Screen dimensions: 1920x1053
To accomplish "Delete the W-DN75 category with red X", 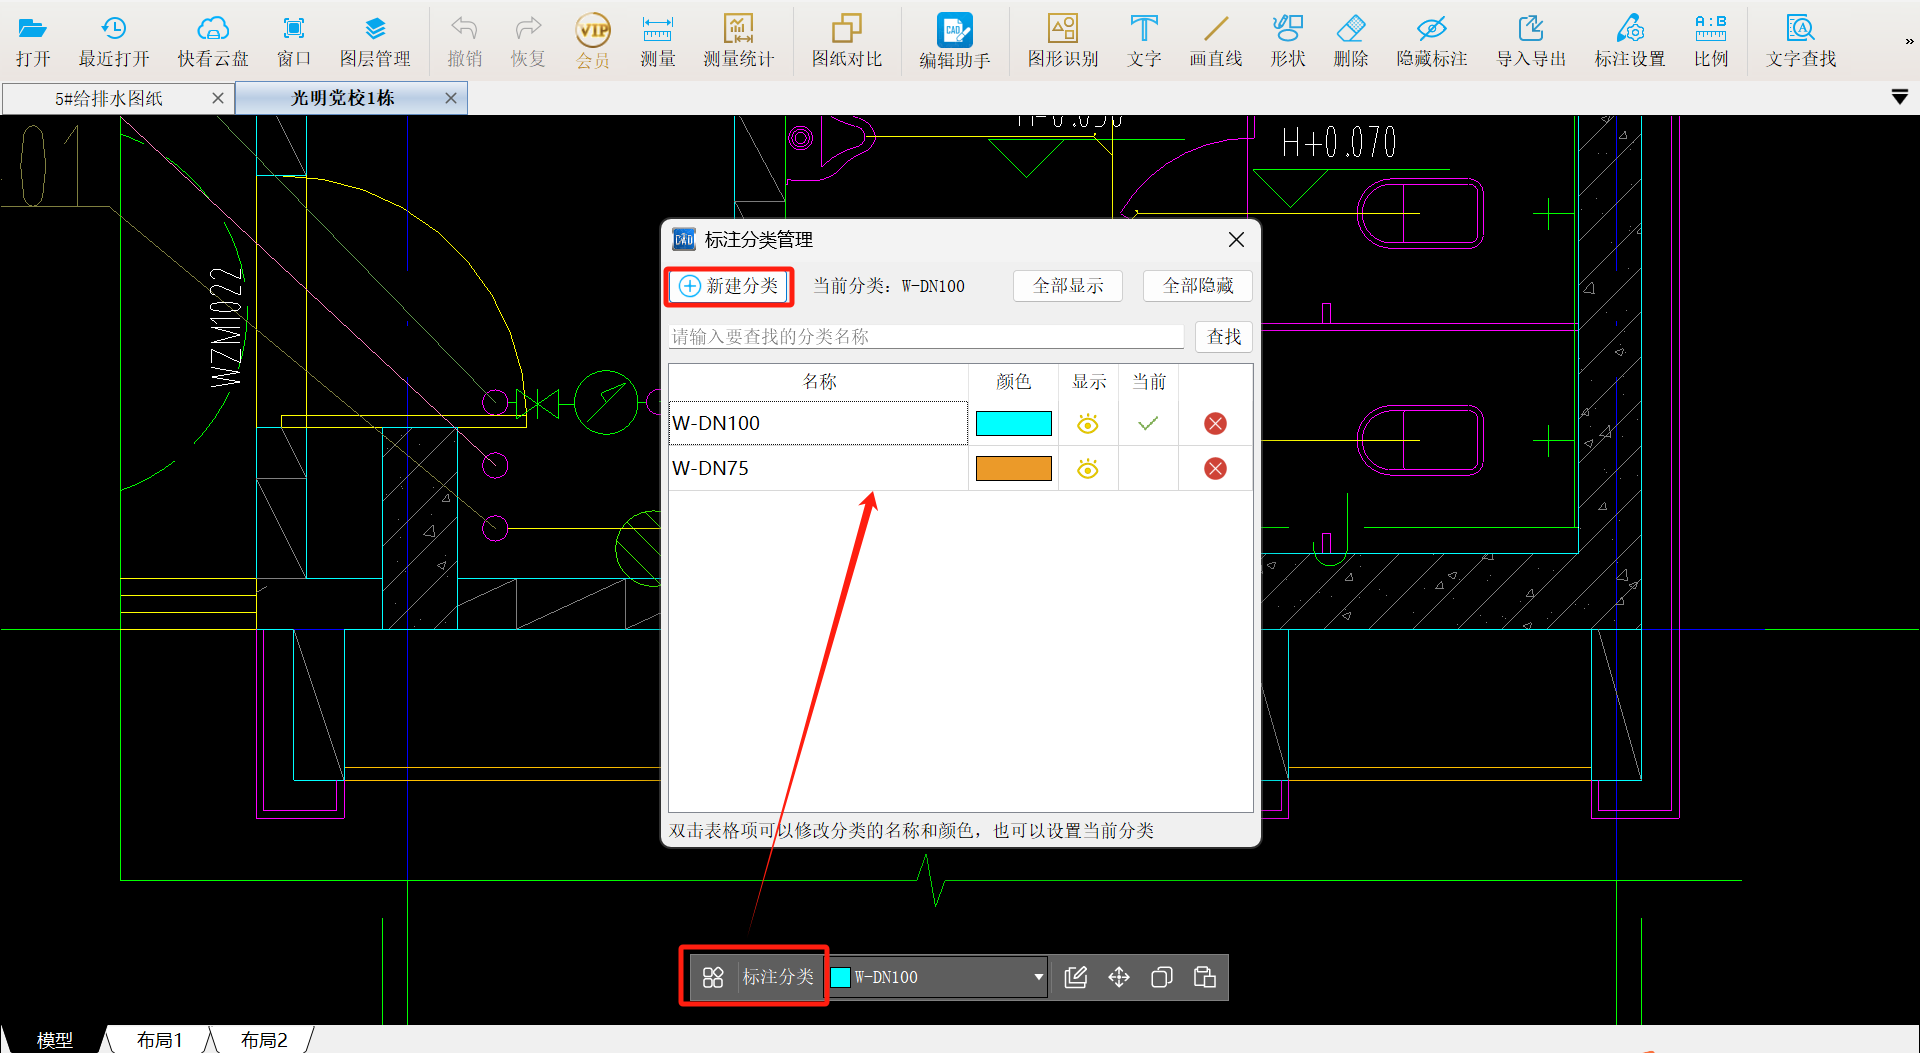I will click(x=1215, y=469).
